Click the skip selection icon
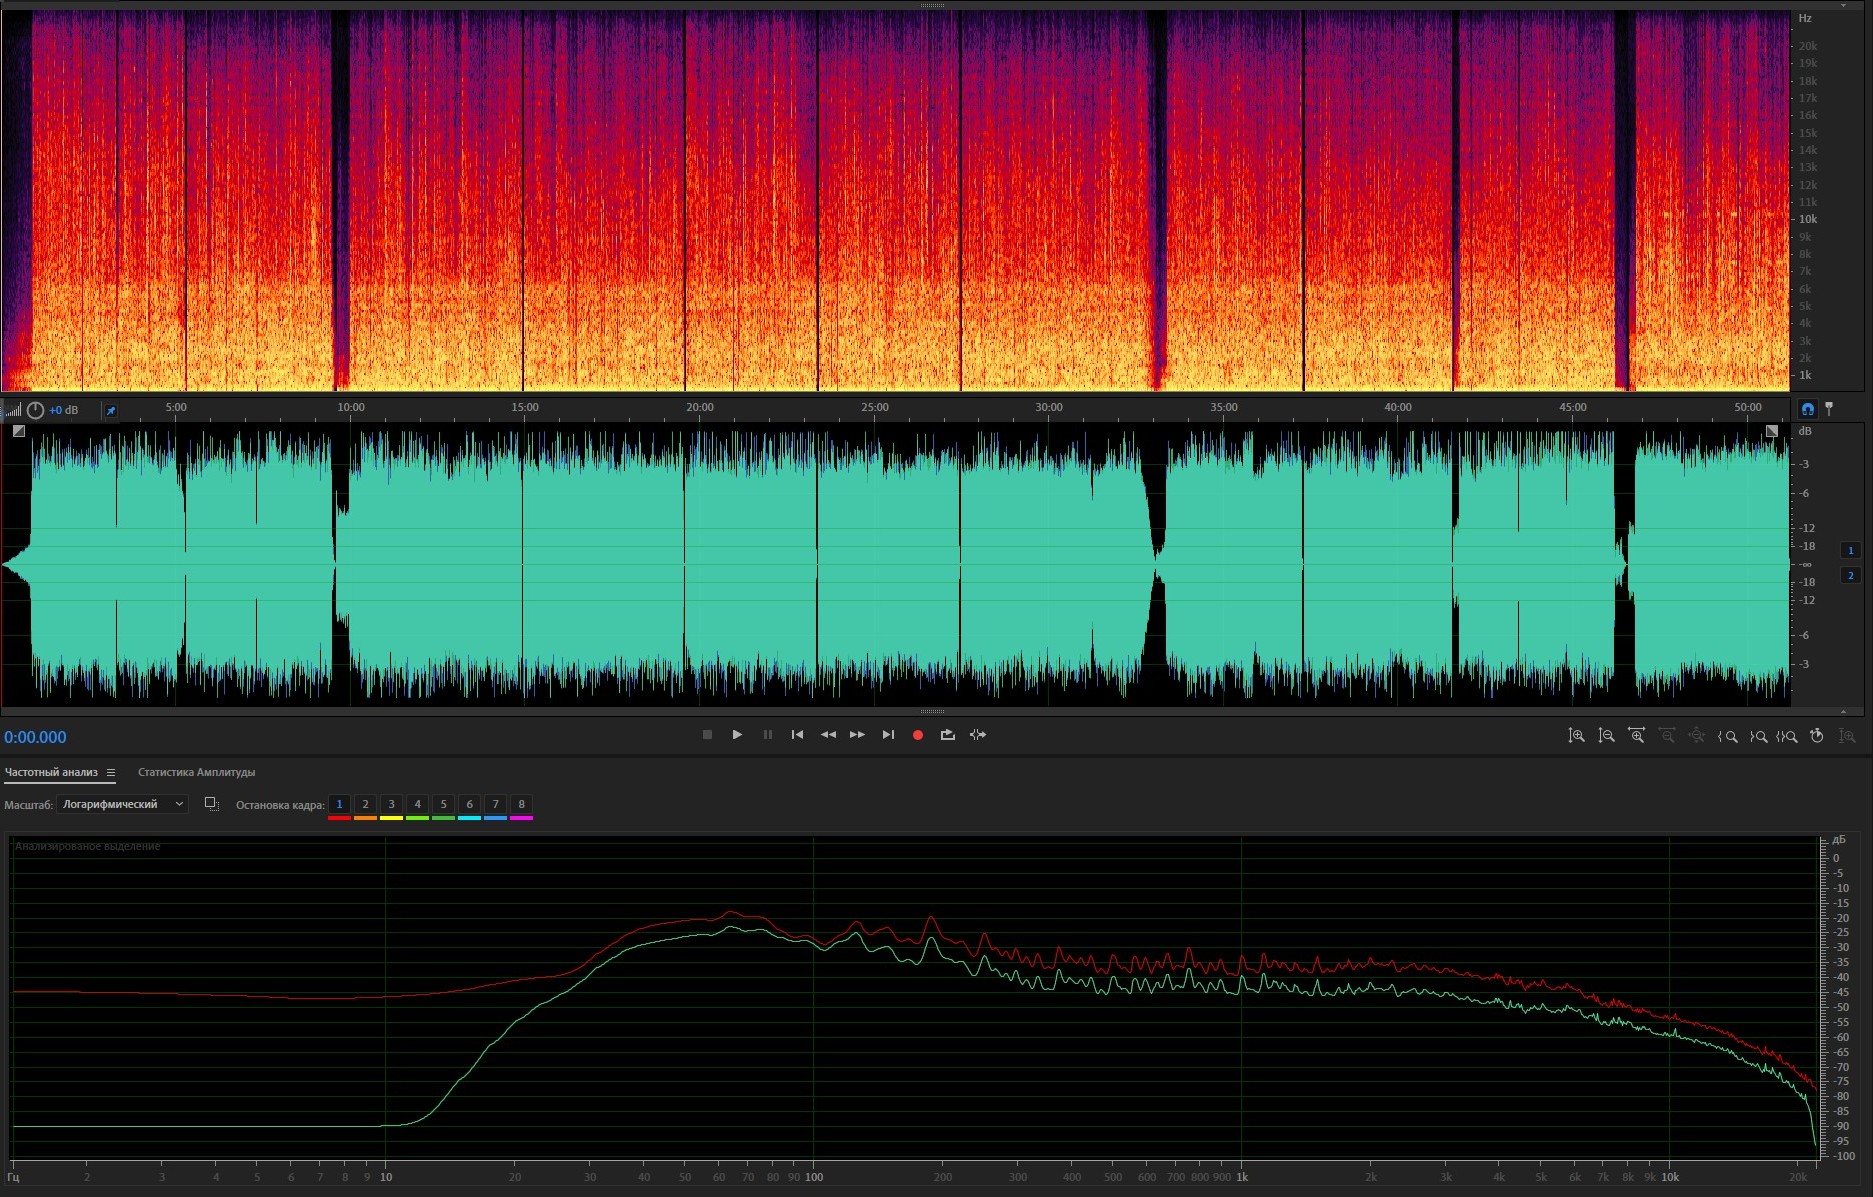Image resolution: width=1873 pixels, height=1197 pixels. [x=978, y=735]
